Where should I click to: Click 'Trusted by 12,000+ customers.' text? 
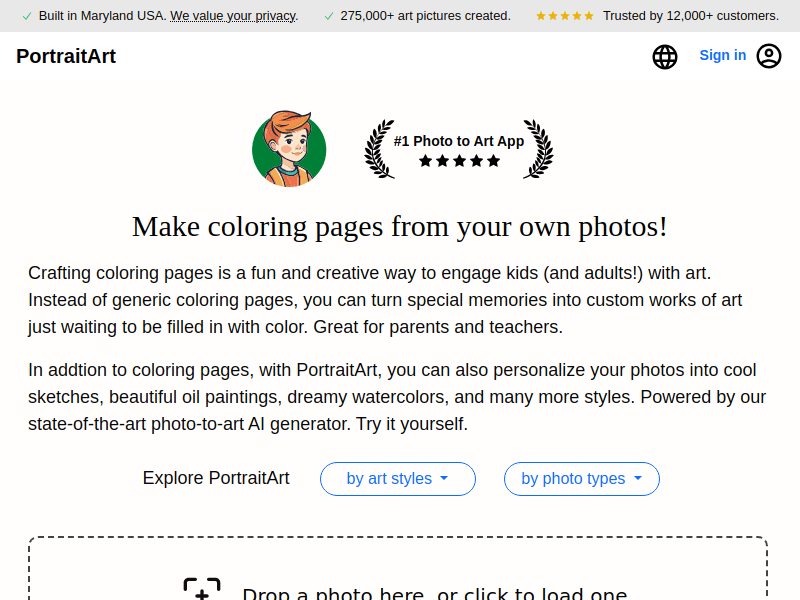(x=691, y=16)
